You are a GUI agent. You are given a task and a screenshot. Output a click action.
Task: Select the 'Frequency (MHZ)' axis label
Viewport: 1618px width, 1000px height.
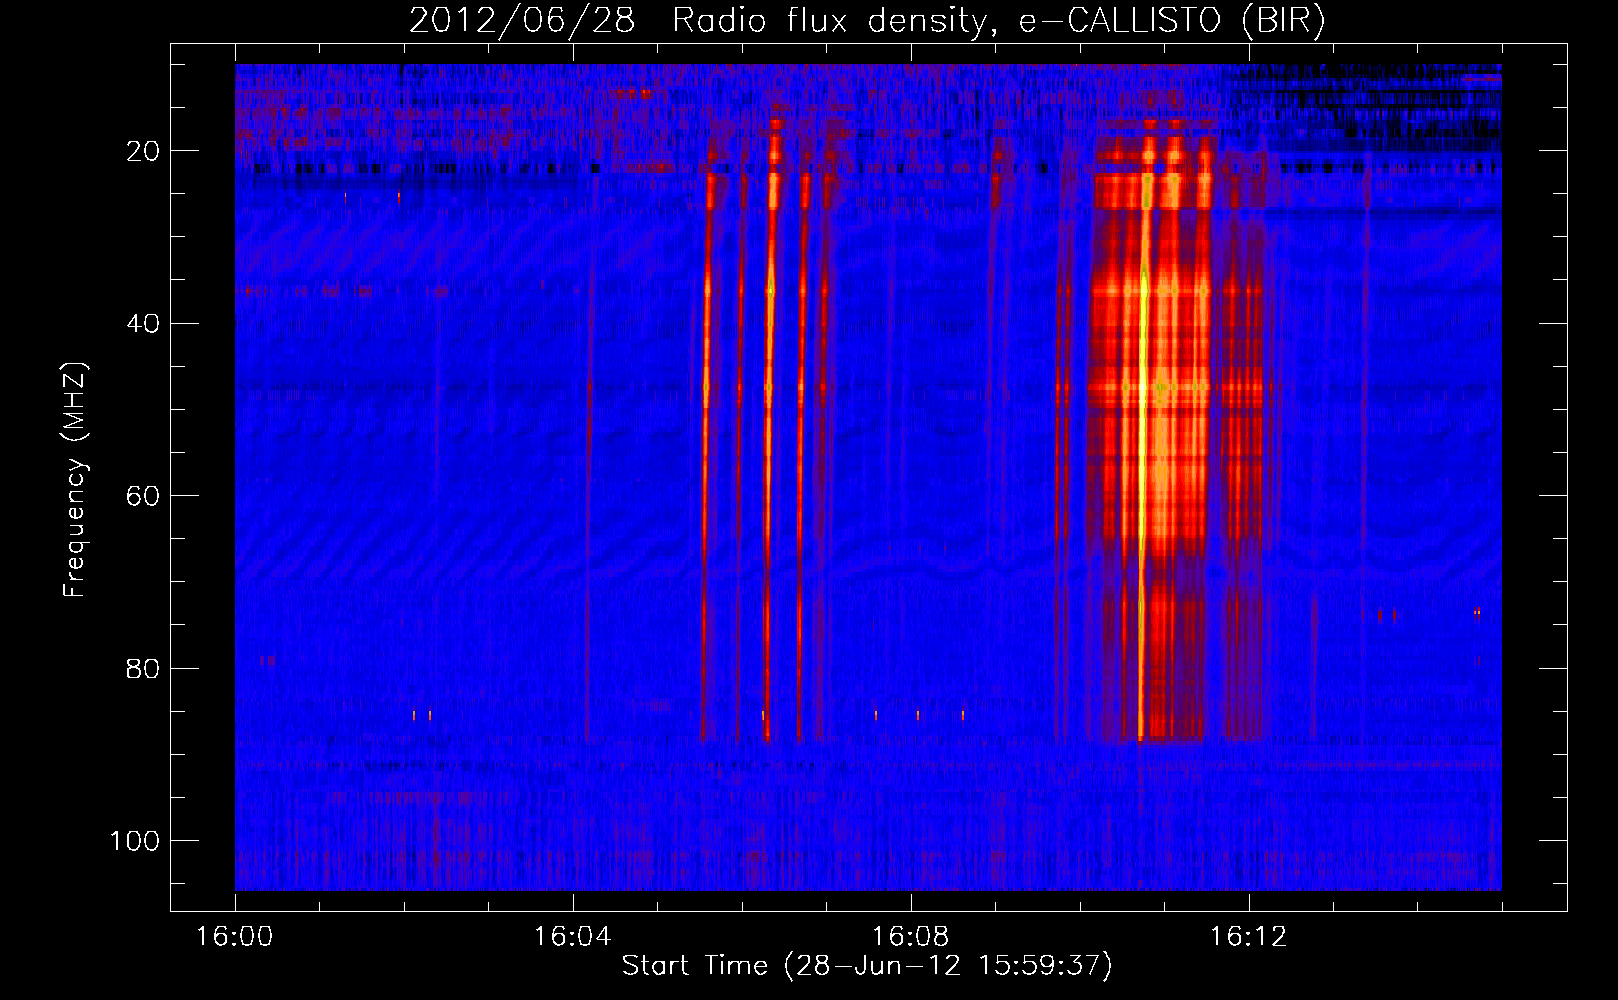click(75, 480)
